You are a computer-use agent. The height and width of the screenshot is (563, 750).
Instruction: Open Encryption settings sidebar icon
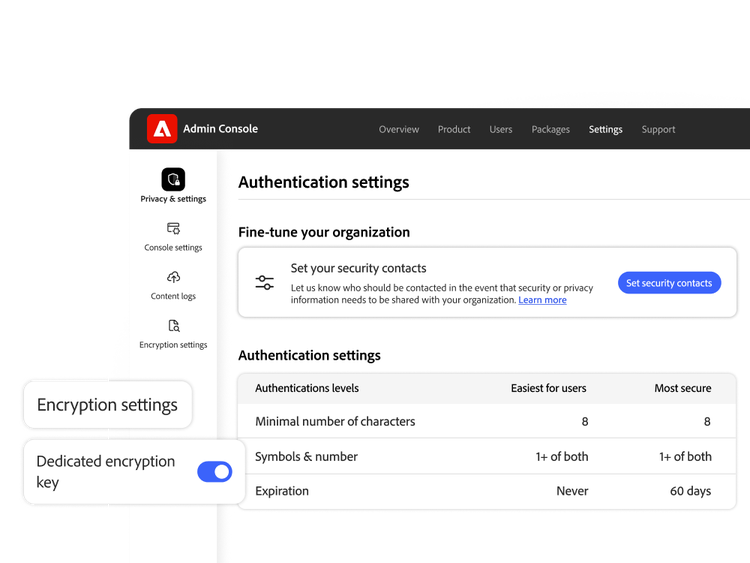[x=174, y=326]
